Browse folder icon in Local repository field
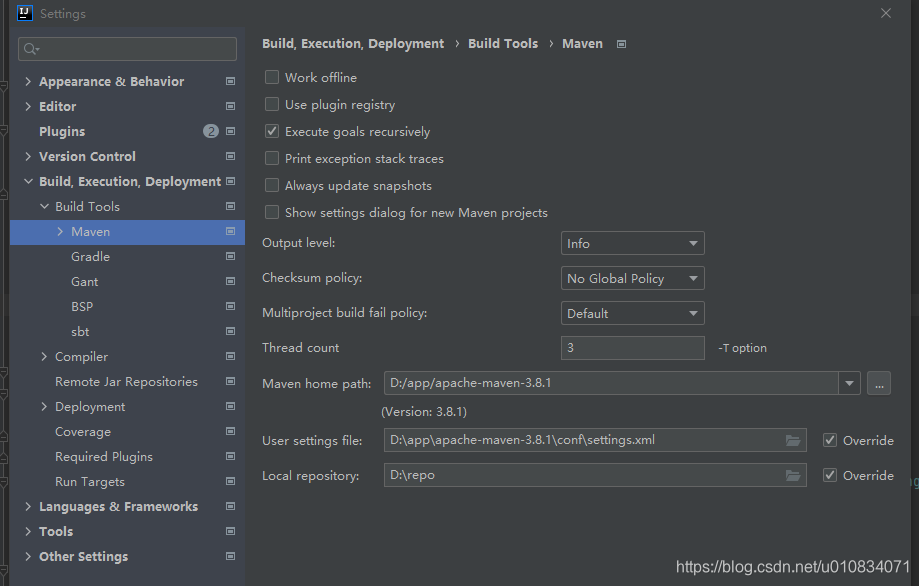The width and height of the screenshot is (919, 586). tap(793, 475)
